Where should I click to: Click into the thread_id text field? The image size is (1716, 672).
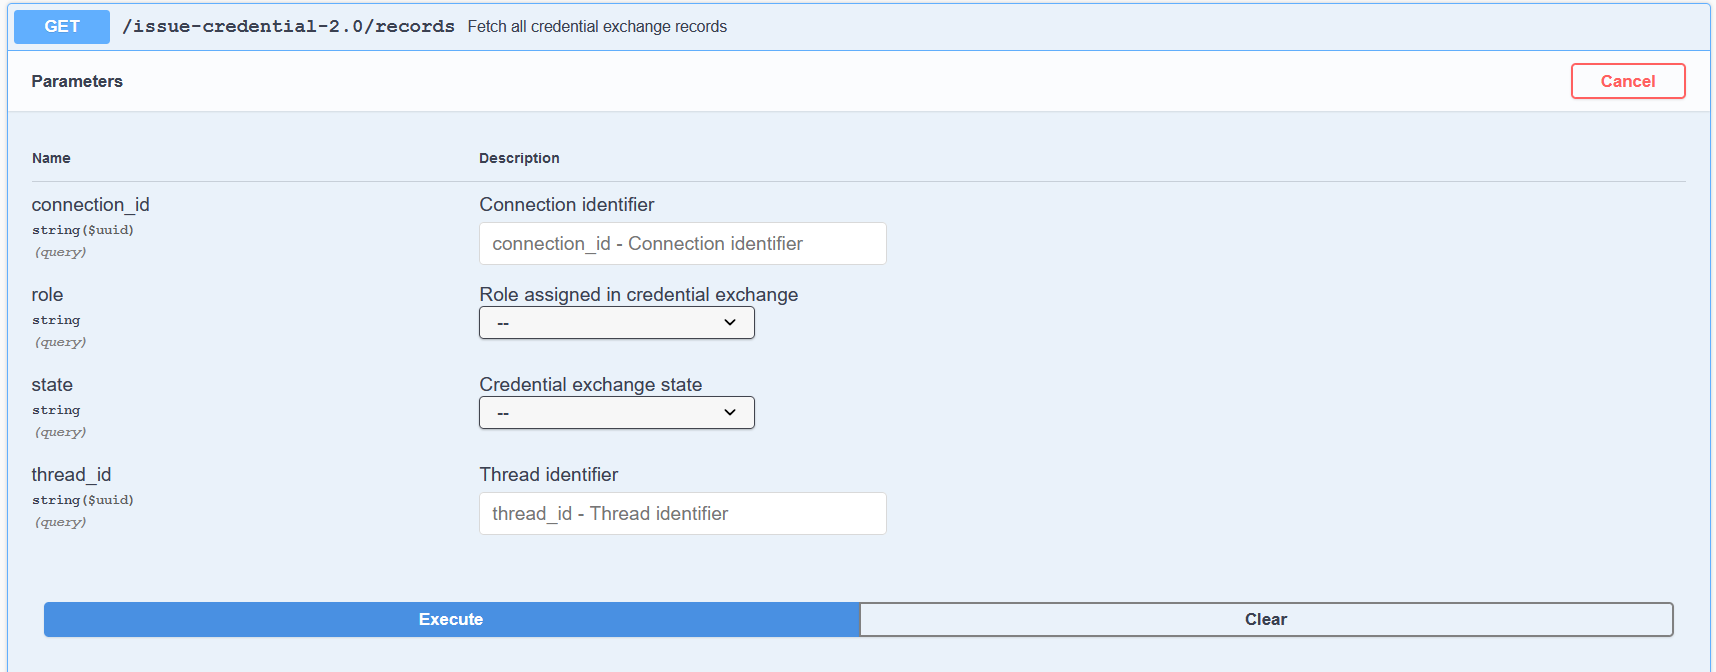(x=682, y=514)
